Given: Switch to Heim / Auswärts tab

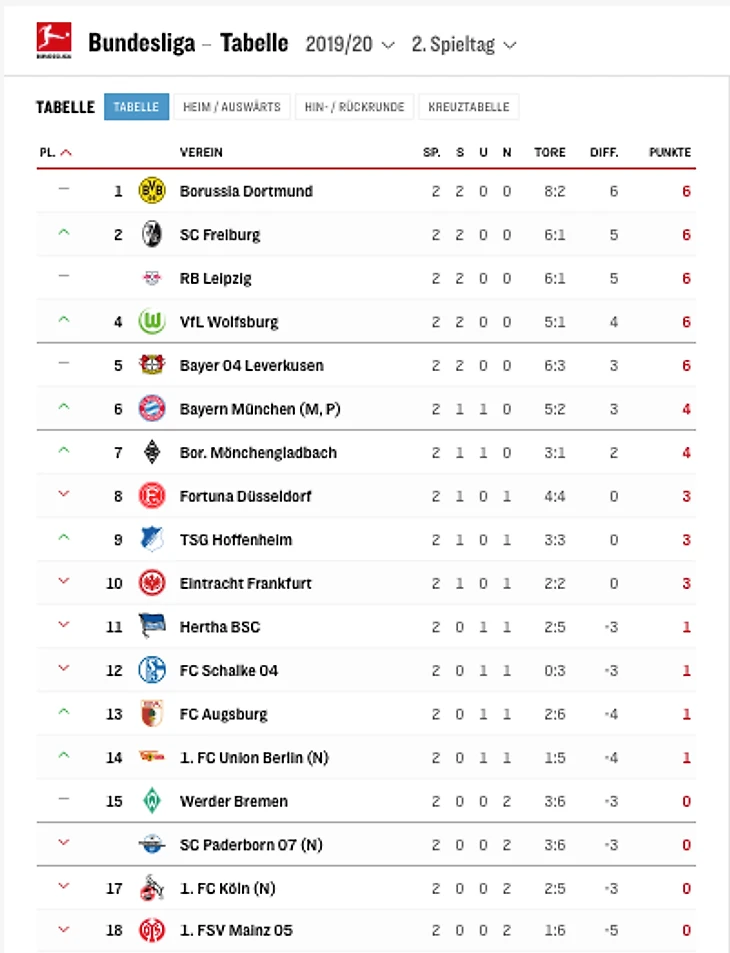Looking at the screenshot, I should click(x=232, y=107).
